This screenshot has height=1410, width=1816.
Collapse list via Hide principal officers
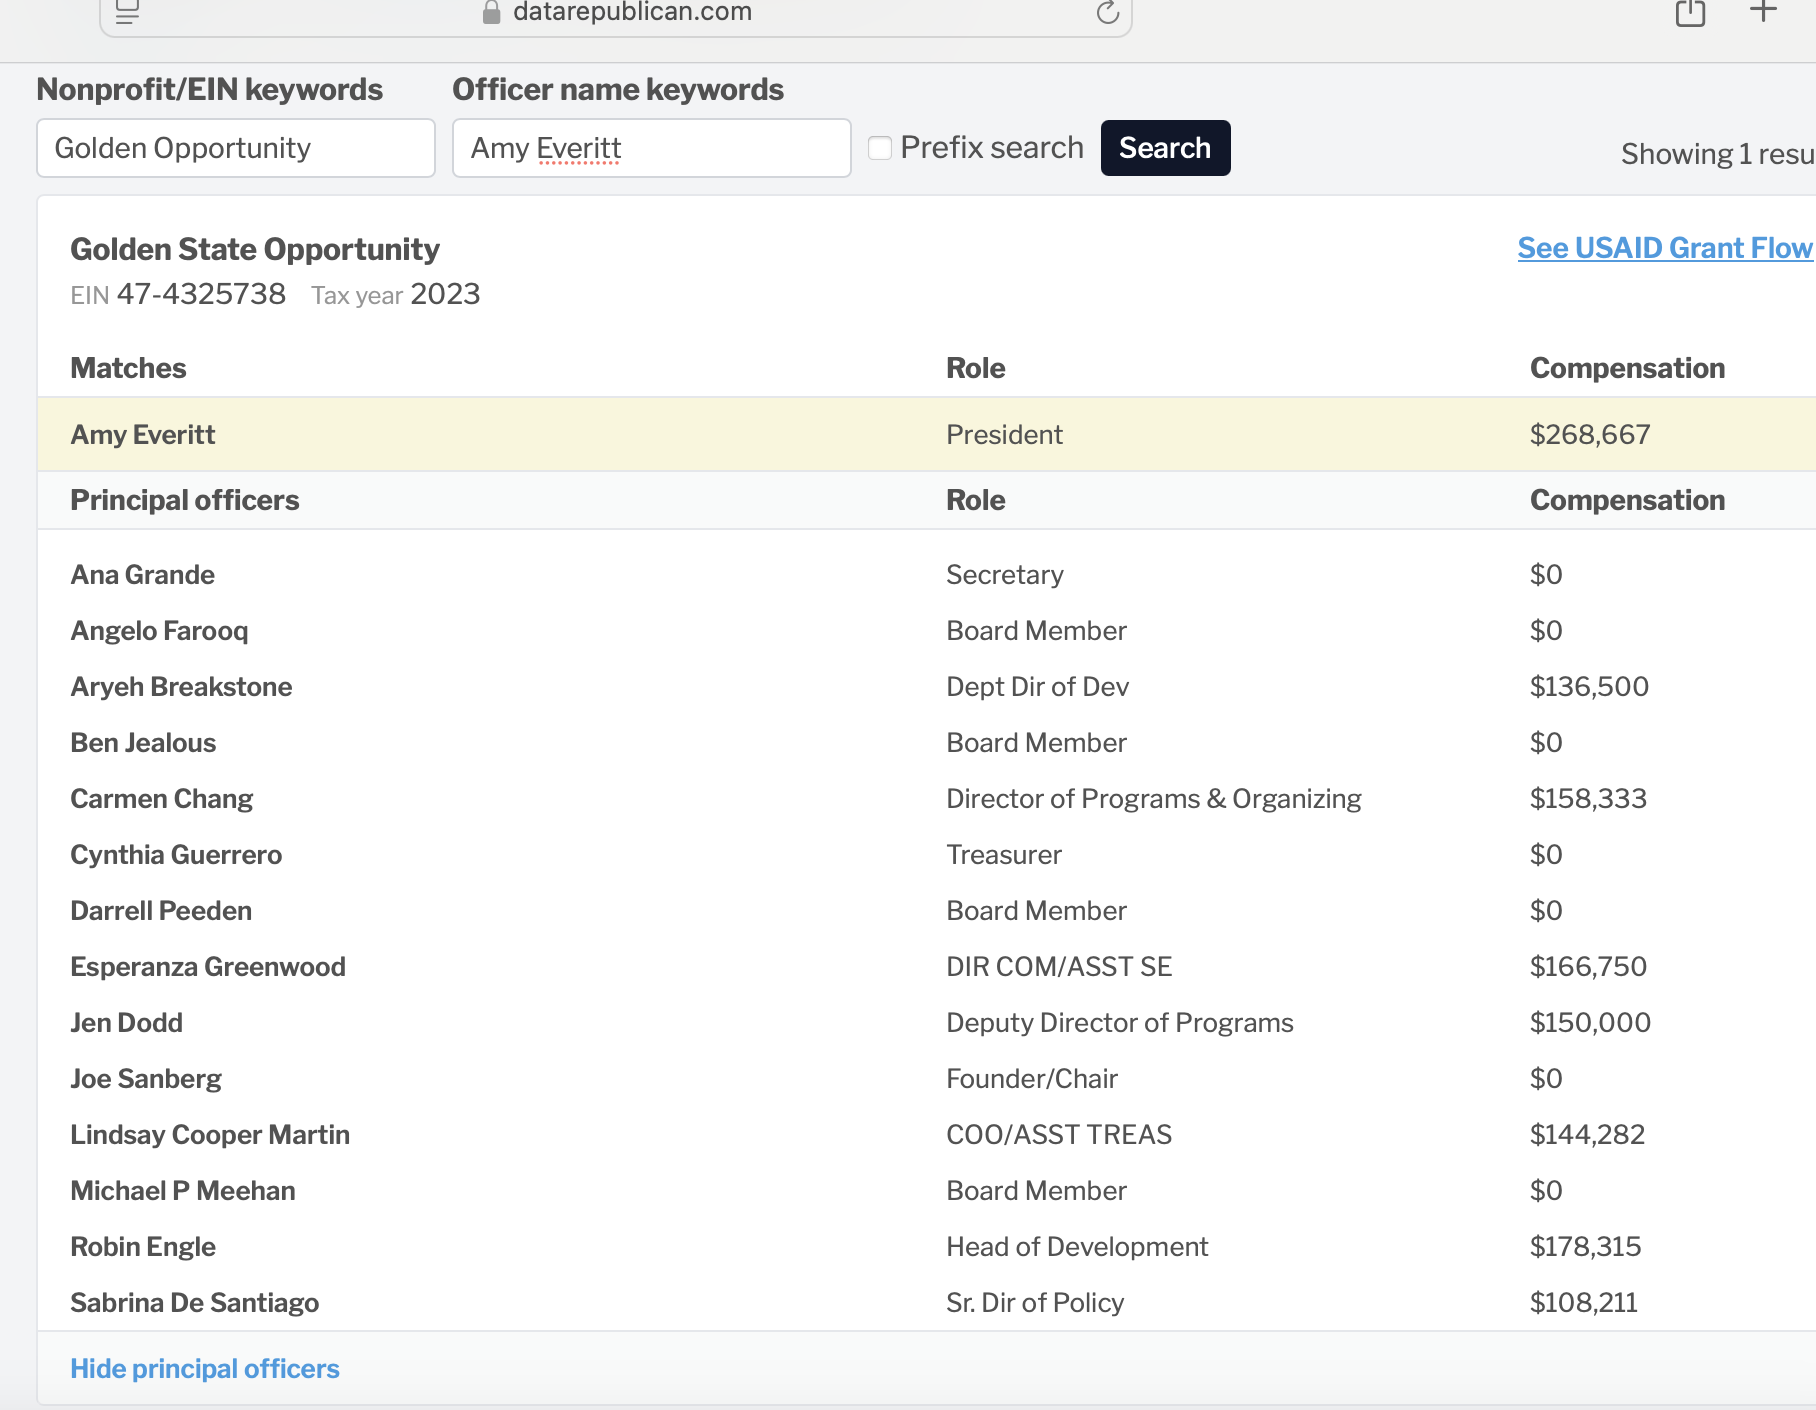205,1368
